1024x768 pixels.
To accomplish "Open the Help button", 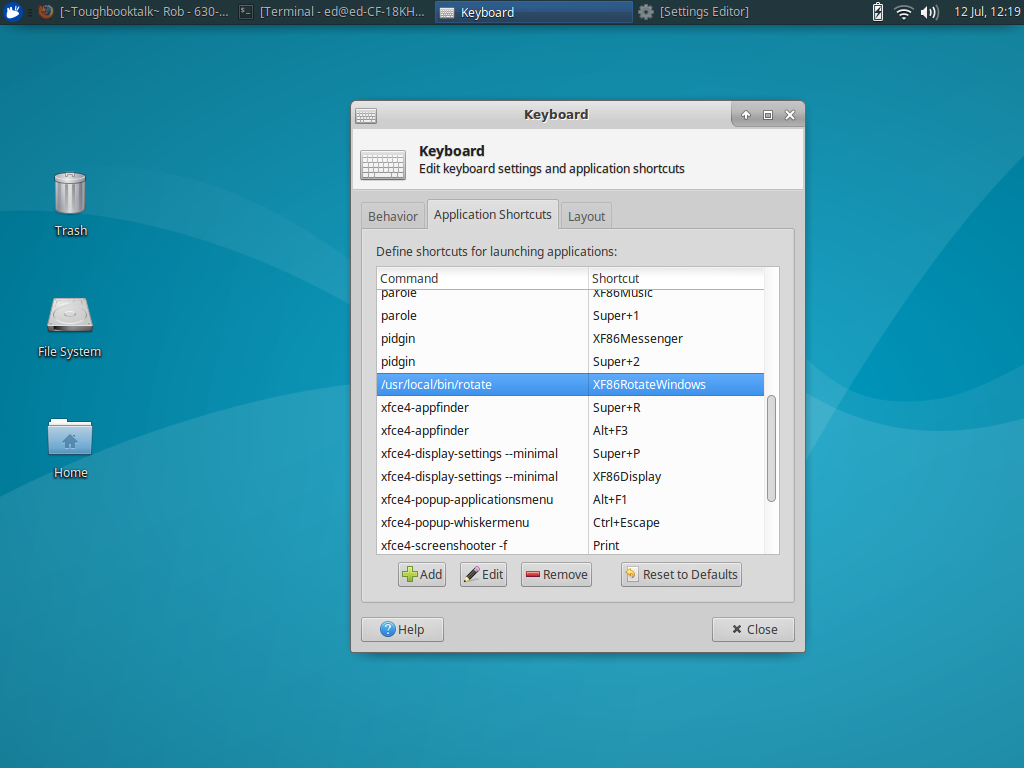I will pos(402,630).
